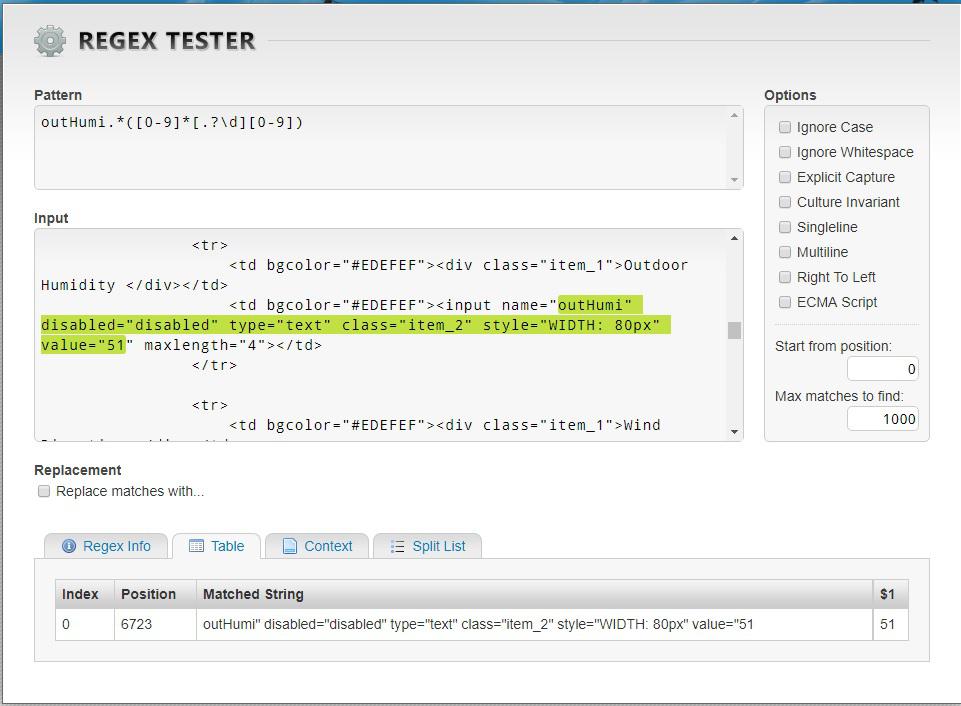Click the Regex Info tab icon
The height and width of the screenshot is (706, 961).
(69, 546)
